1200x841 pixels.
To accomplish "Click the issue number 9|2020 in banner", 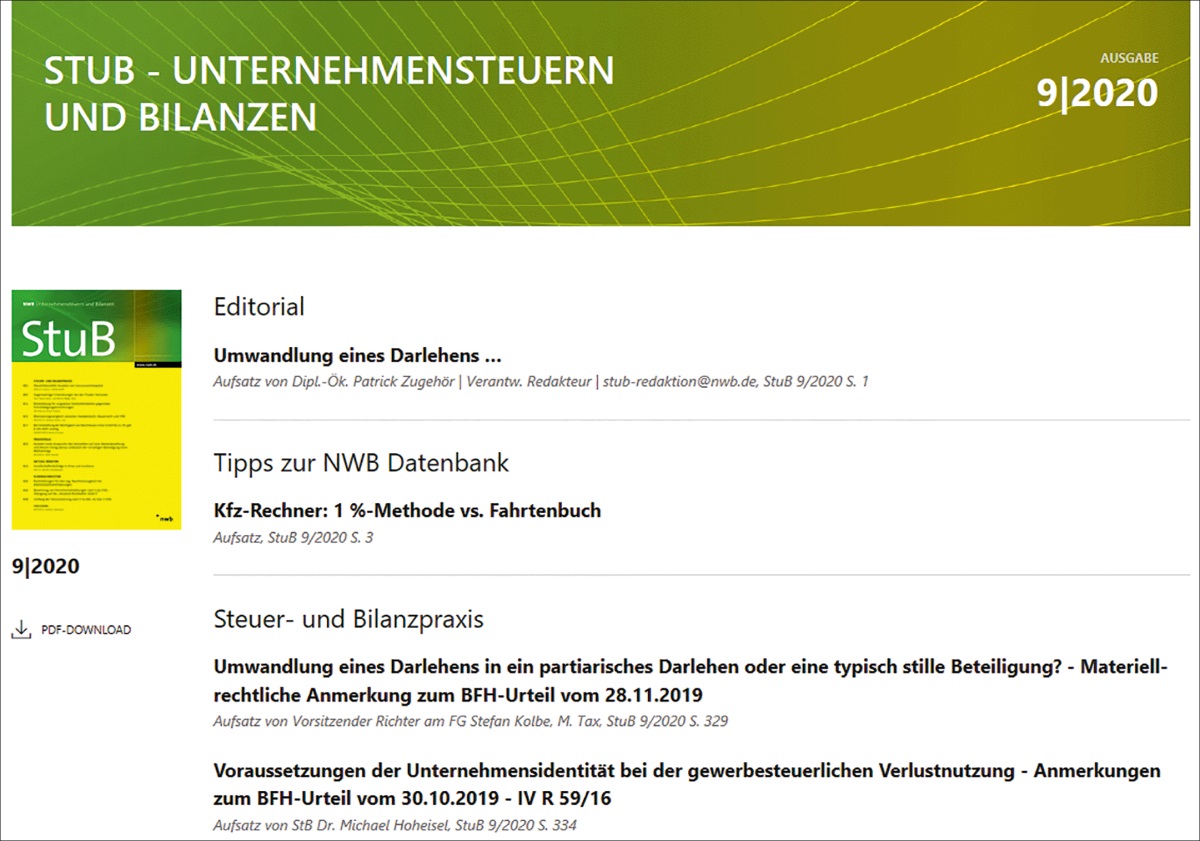I will tap(1096, 93).
